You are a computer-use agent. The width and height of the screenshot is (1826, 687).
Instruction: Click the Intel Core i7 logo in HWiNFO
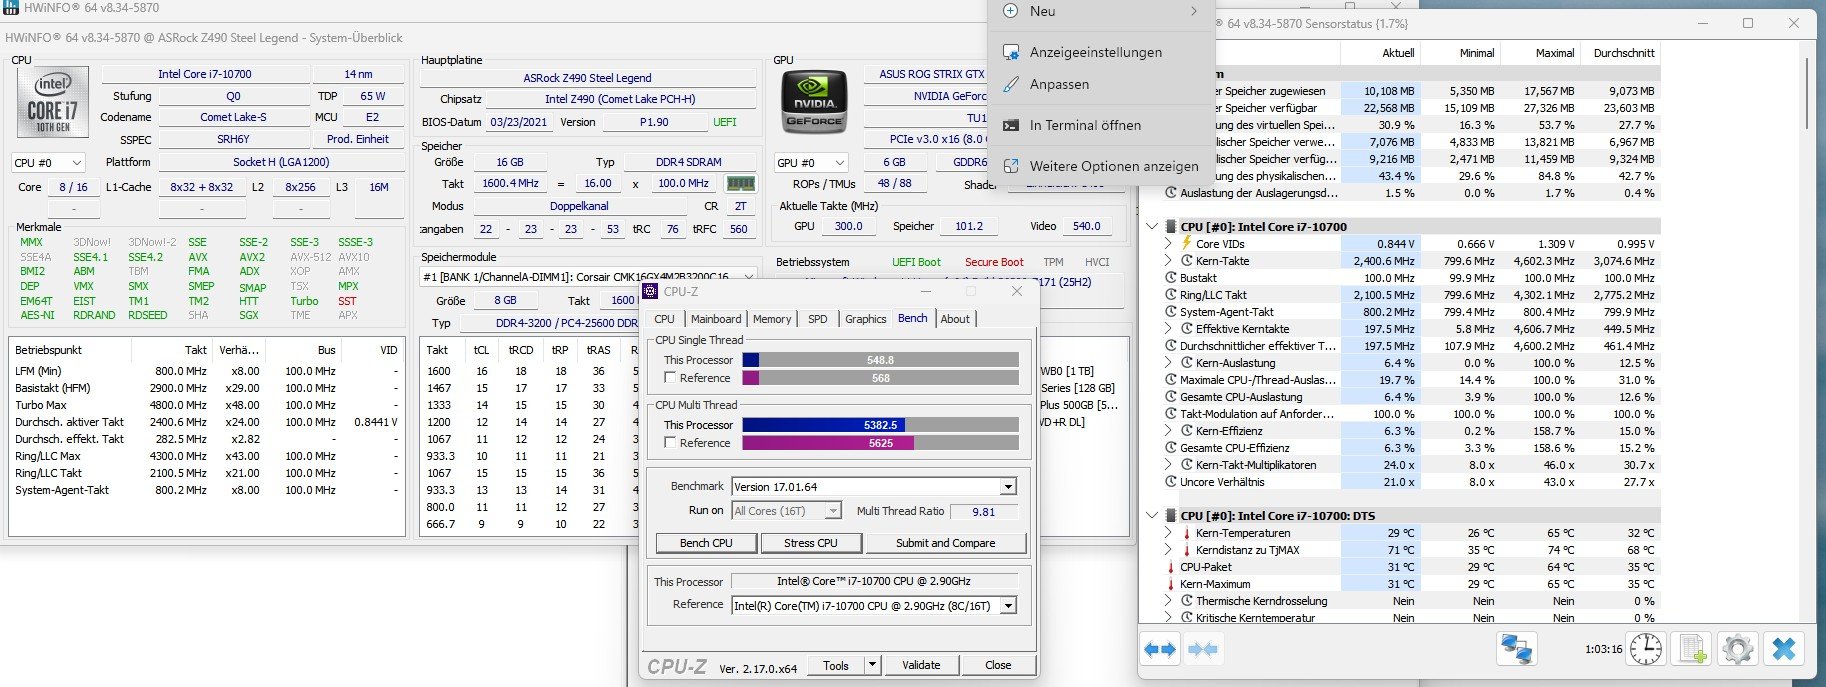(x=52, y=102)
